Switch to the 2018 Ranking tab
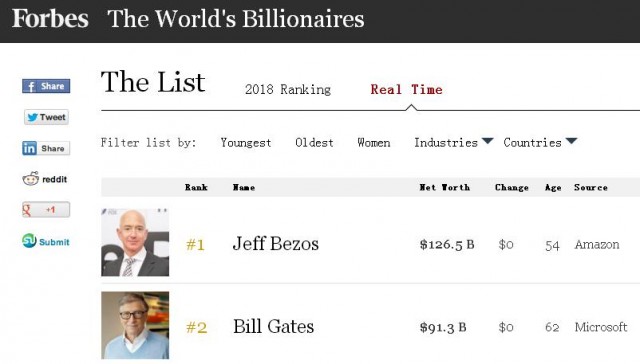The height and width of the screenshot is (364, 640). [x=288, y=89]
